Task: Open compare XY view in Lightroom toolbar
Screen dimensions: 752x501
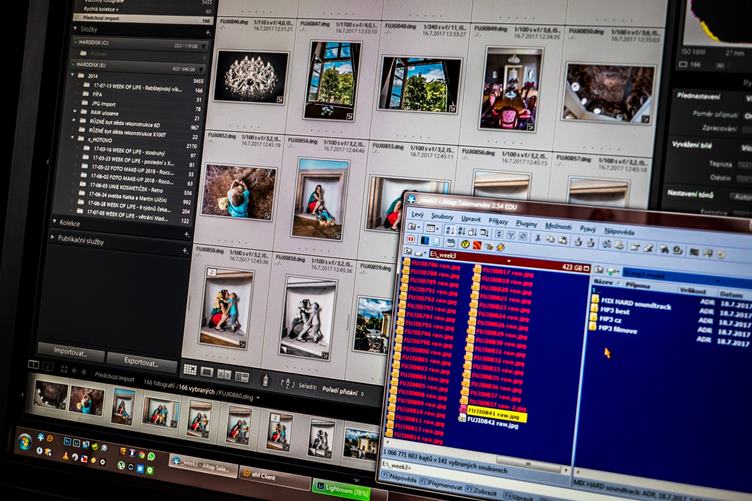Action: (x=224, y=374)
